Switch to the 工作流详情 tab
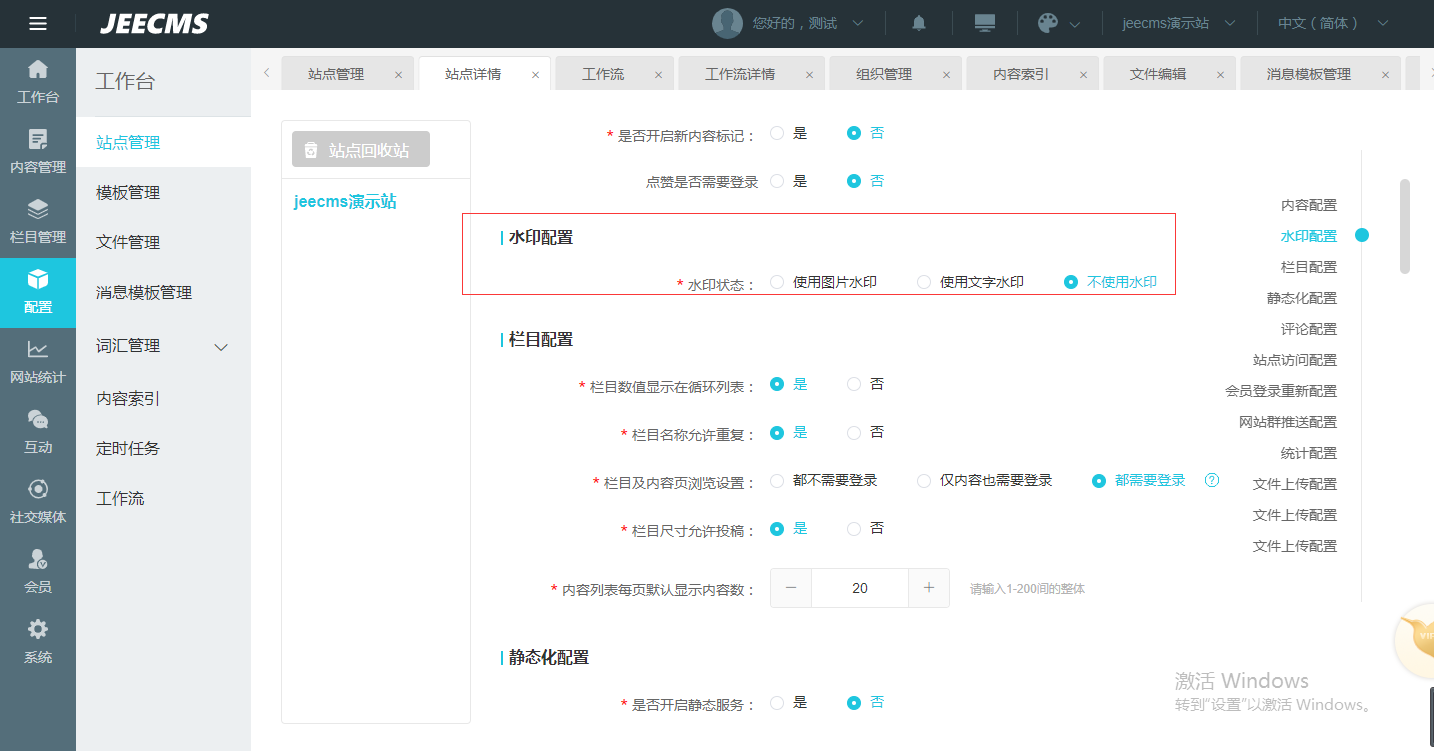The height and width of the screenshot is (751, 1434). (x=739, y=74)
